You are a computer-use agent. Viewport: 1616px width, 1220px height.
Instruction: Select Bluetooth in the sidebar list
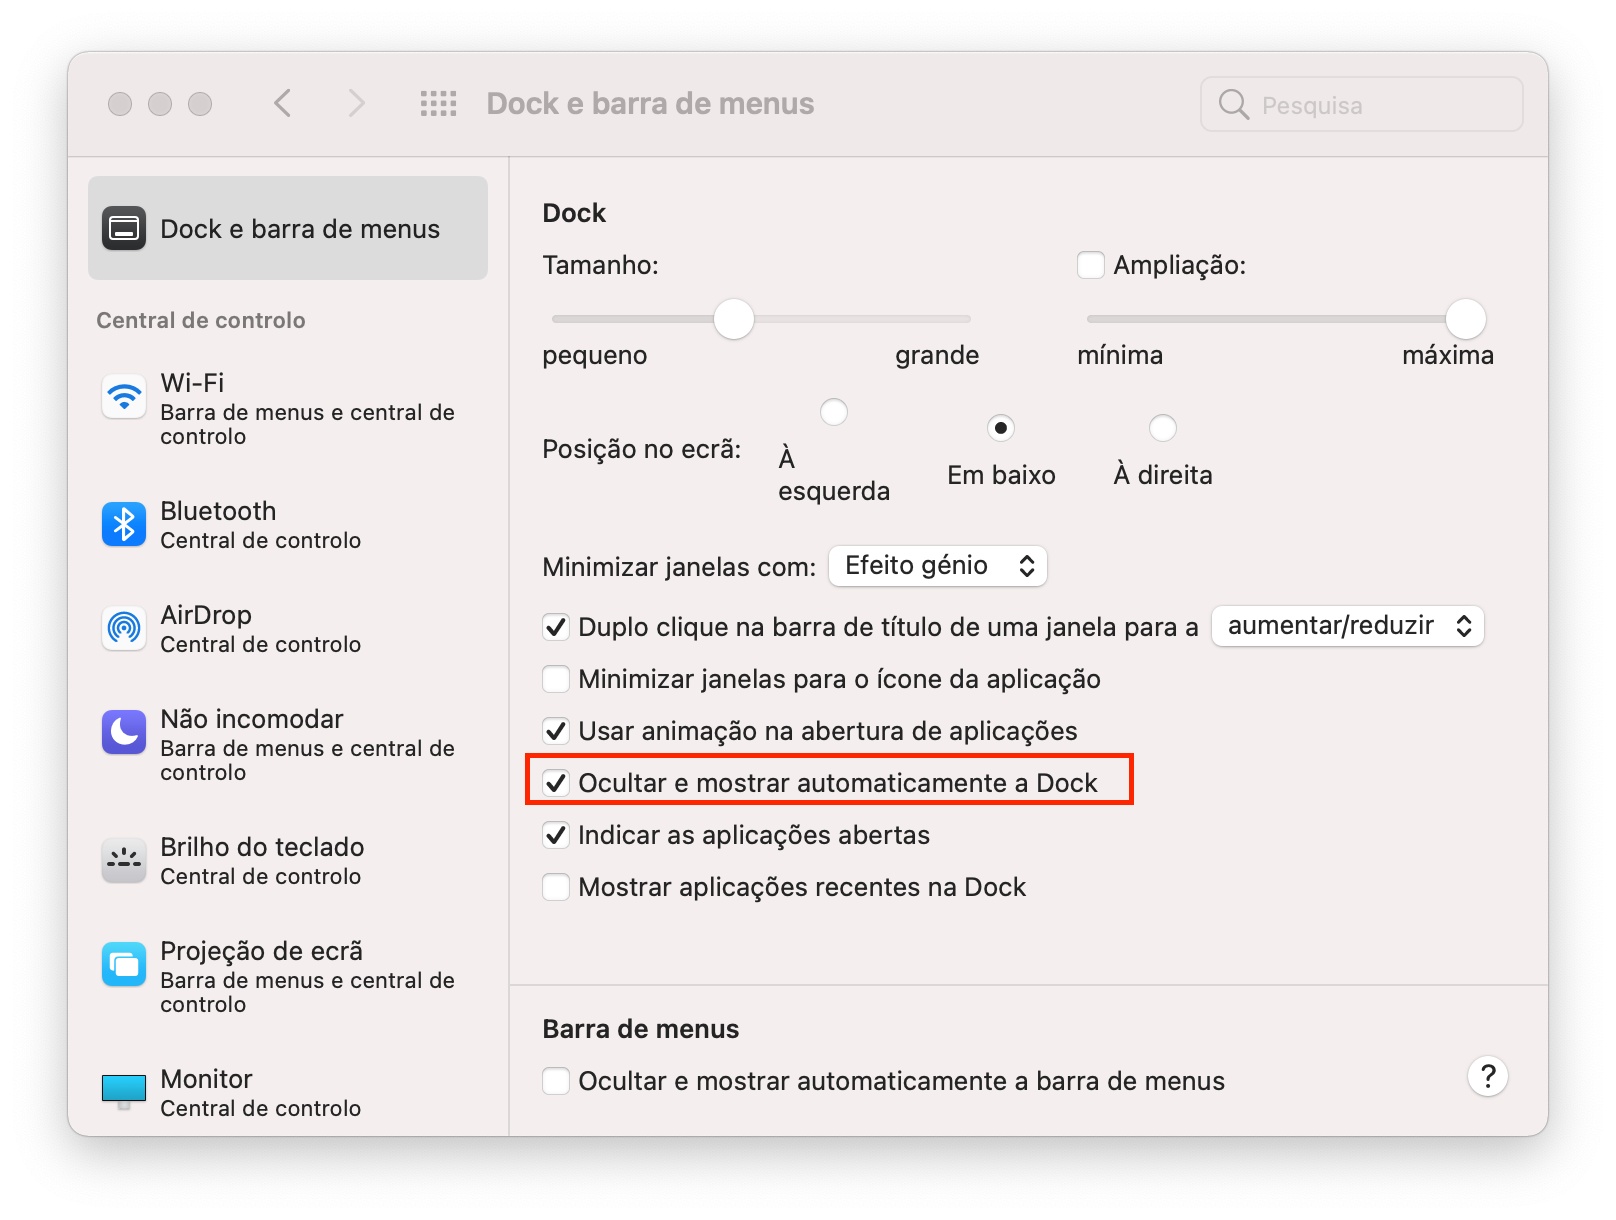pos(288,525)
